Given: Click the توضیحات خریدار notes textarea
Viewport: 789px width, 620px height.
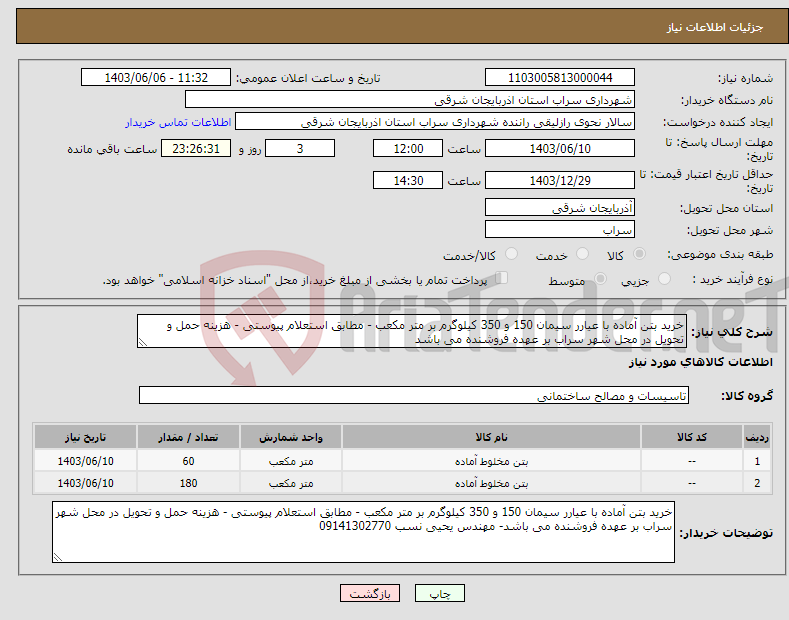Looking at the screenshot, I should pyautogui.click(x=363, y=532).
